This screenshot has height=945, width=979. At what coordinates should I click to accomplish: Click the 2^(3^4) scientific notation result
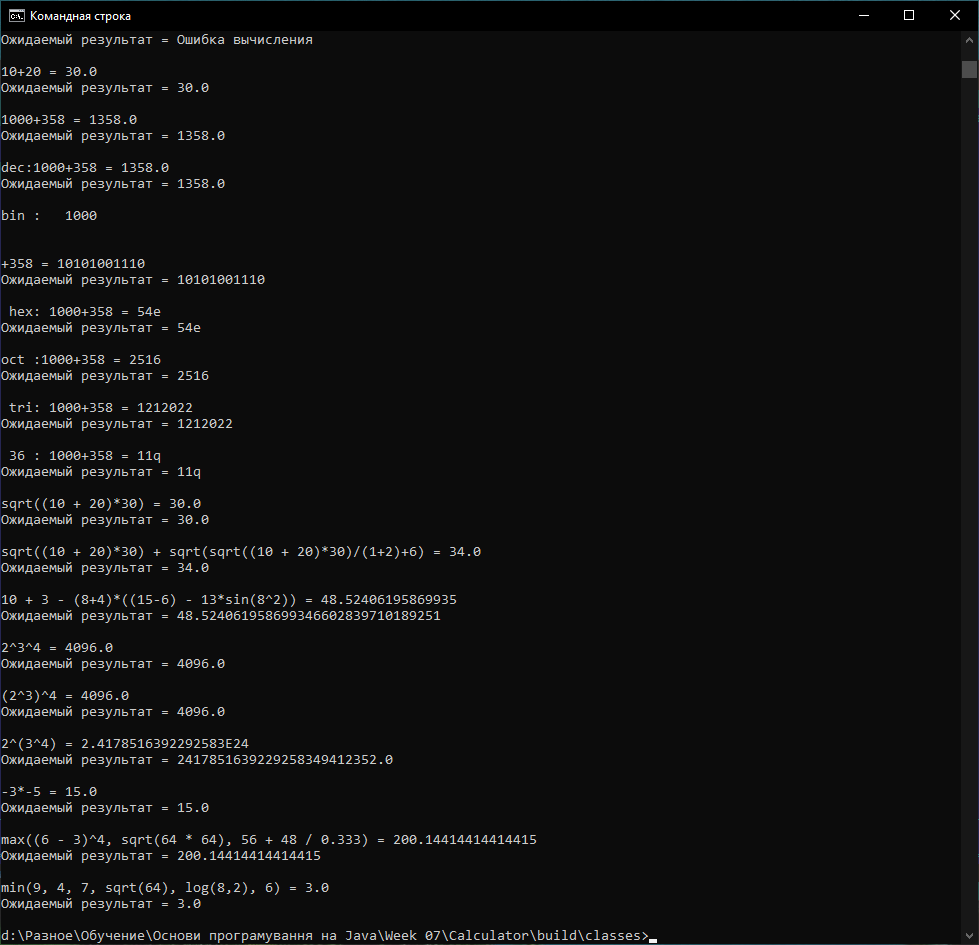tap(126, 743)
